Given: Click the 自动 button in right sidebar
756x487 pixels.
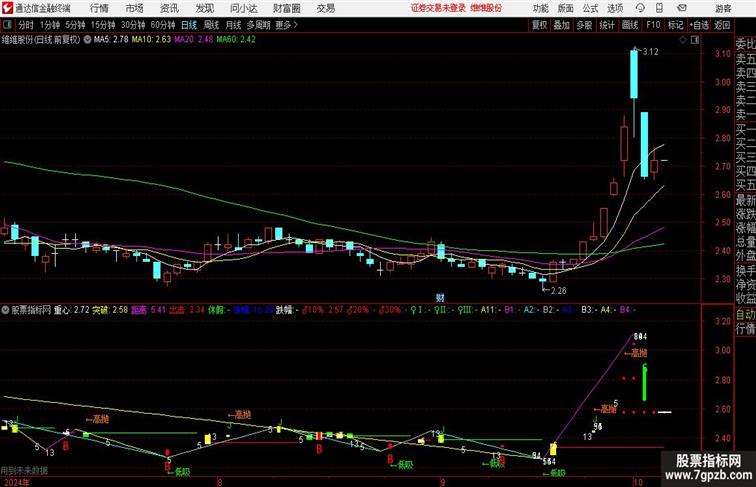Looking at the screenshot, I should pos(745,315).
